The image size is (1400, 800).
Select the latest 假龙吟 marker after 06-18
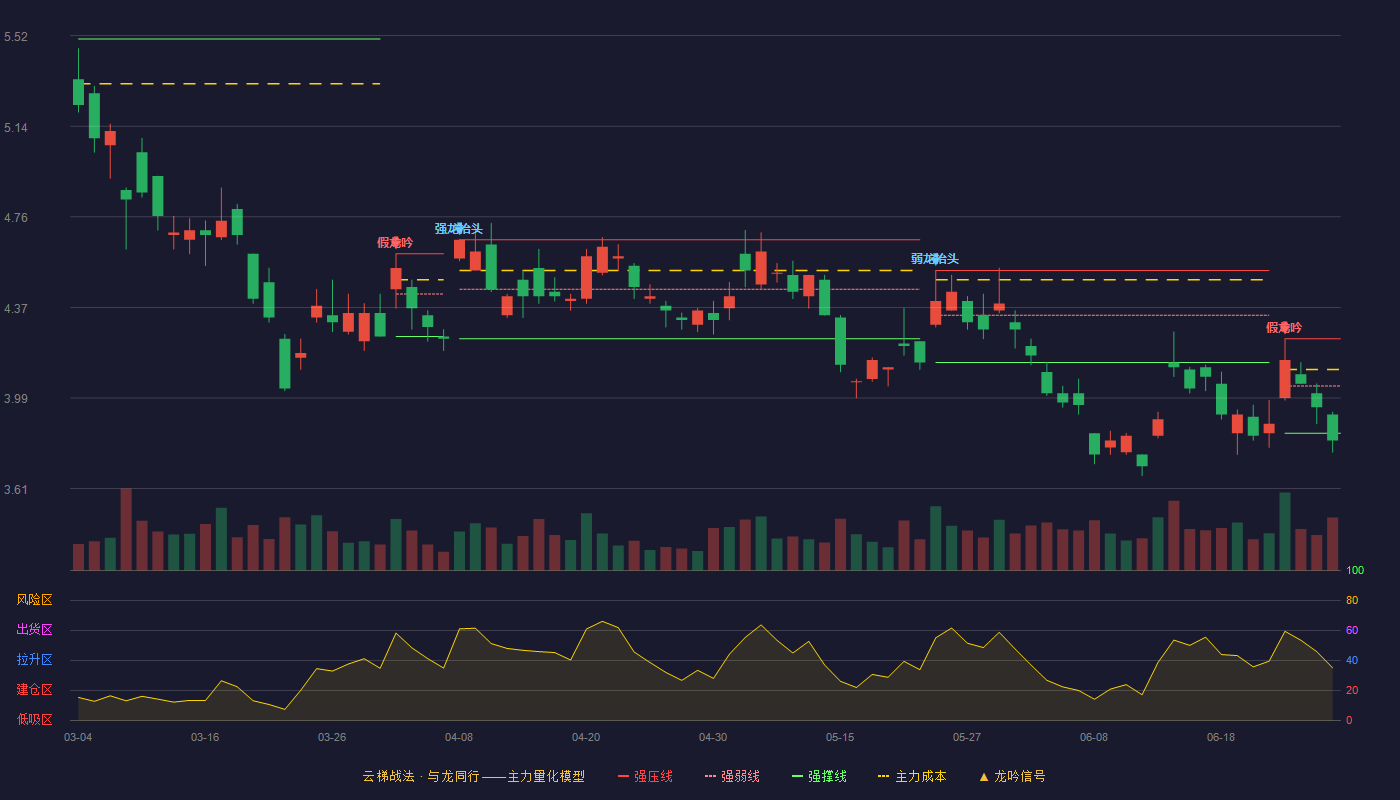click(1284, 328)
